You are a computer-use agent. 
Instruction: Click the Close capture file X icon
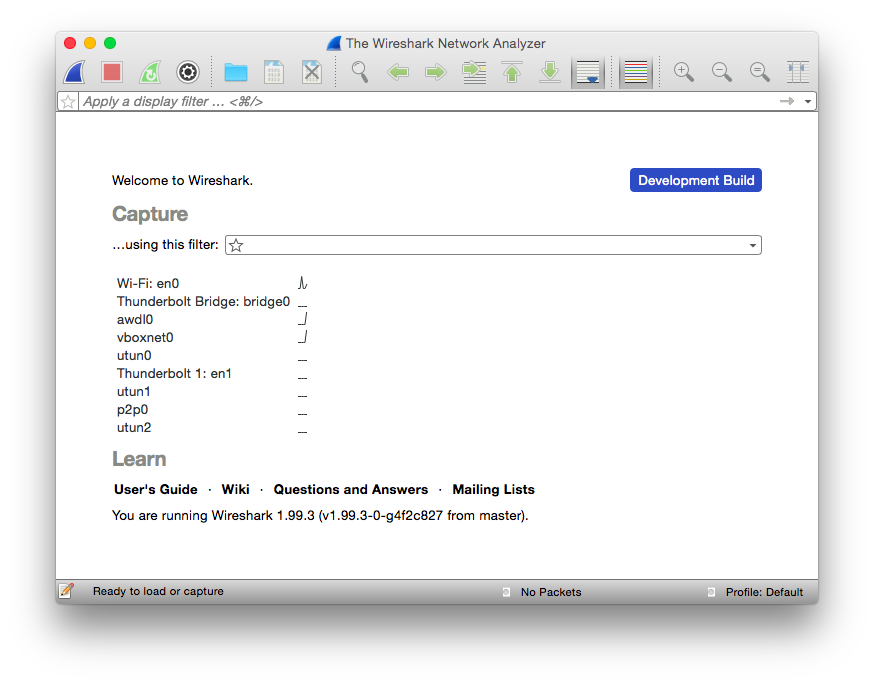[x=312, y=72]
